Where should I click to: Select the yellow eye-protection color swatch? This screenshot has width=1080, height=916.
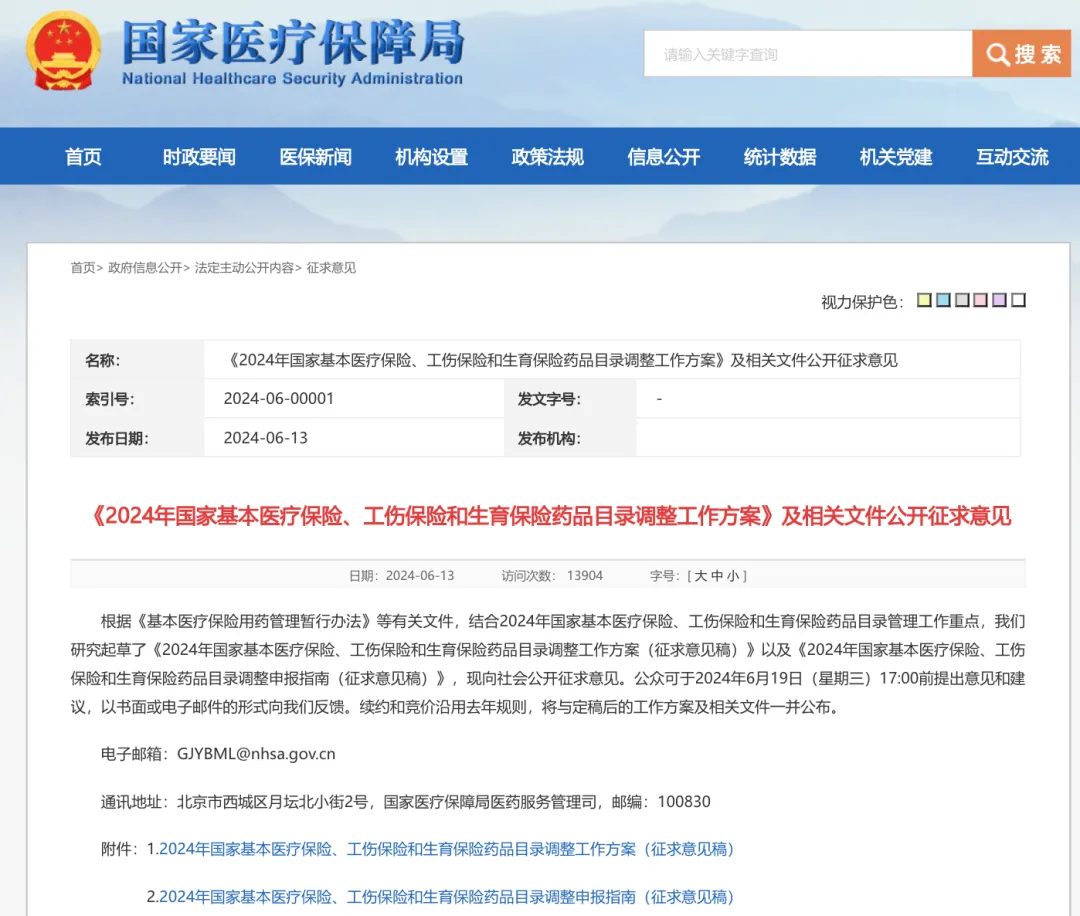(924, 300)
